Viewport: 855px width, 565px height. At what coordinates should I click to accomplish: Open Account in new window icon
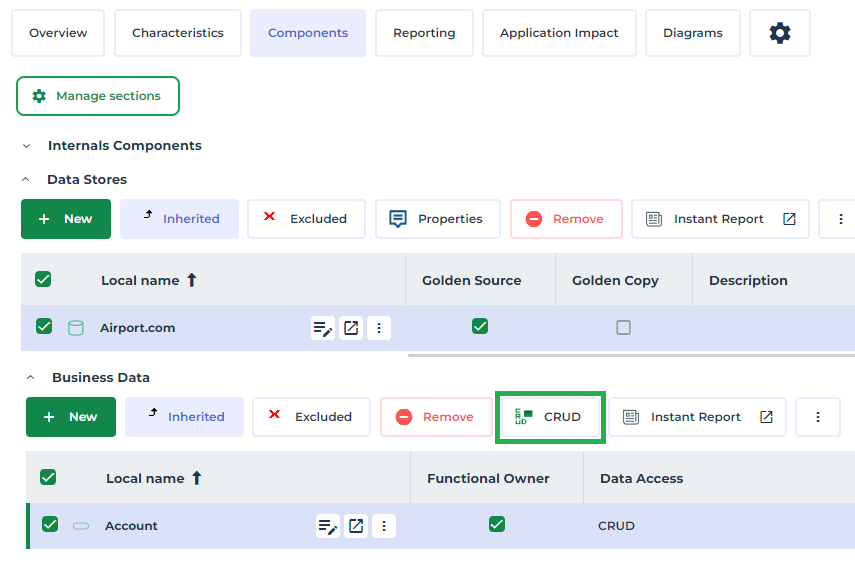tap(356, 526)
